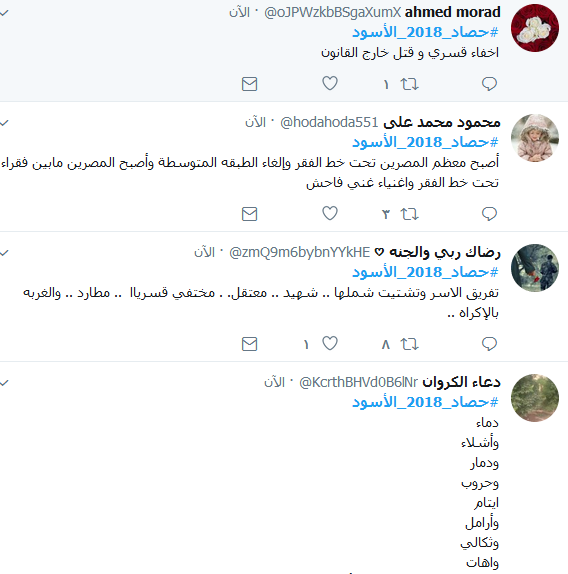Open the child-in-hood avatar of @hodahoda551
Image resolution: width=568 pixels, height=574 pixels.
pyautogui.click(x=535, y=138)
